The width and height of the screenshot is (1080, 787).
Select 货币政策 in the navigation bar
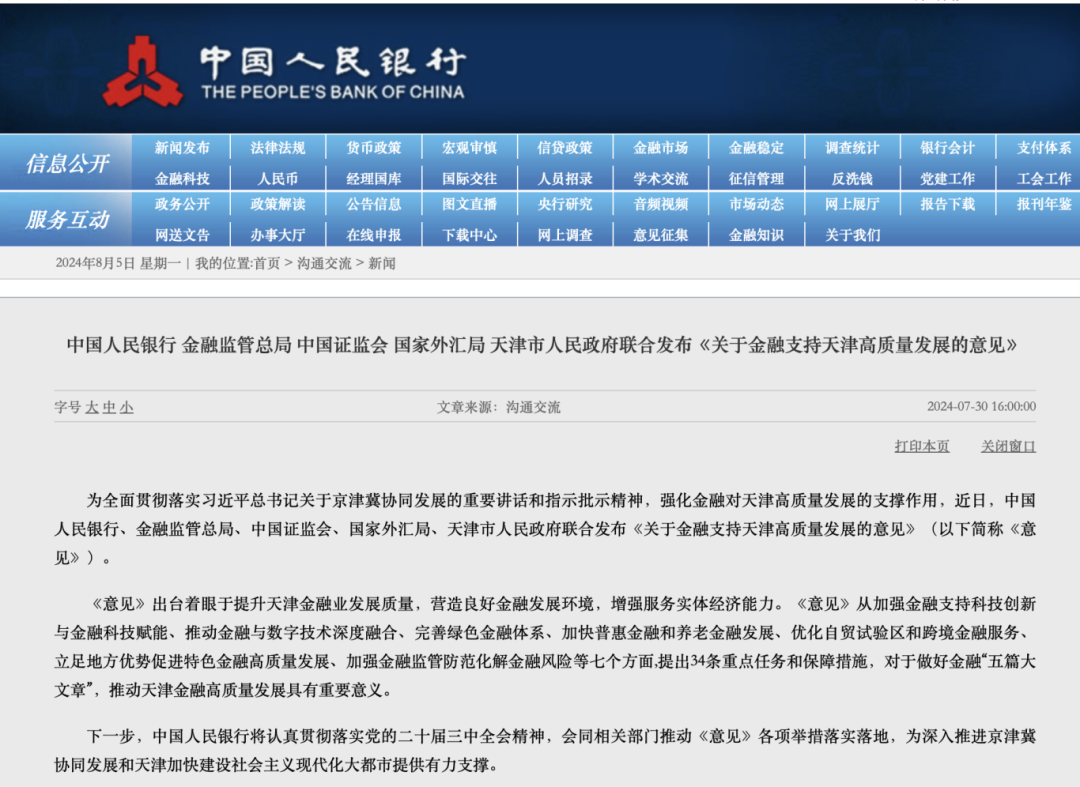374,148
